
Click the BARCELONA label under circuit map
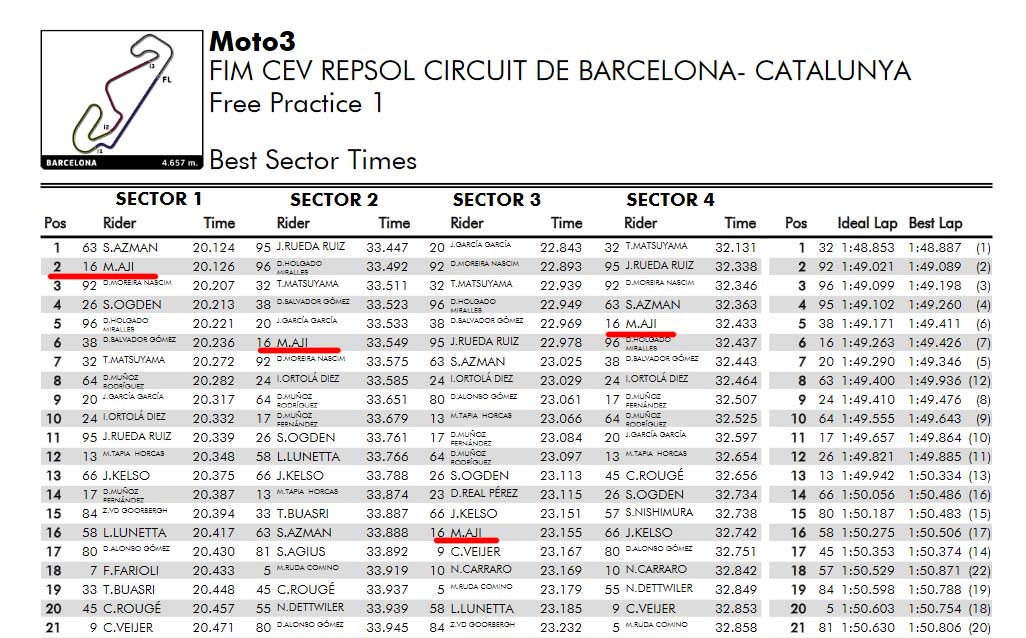(72, 161)
